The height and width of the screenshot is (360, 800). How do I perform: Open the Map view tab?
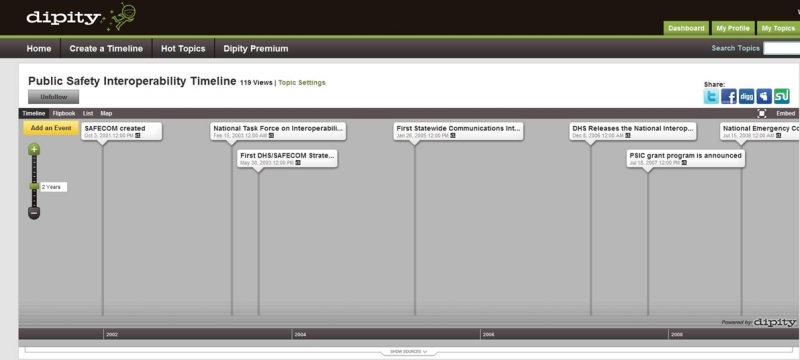[x=106, y=114]
